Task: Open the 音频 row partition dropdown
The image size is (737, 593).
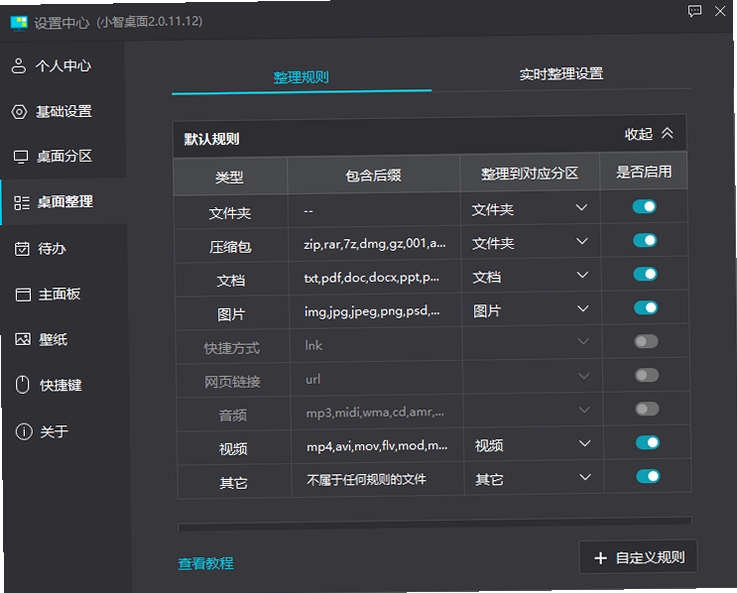Action: pyautogui.click(x=533, y=411)
